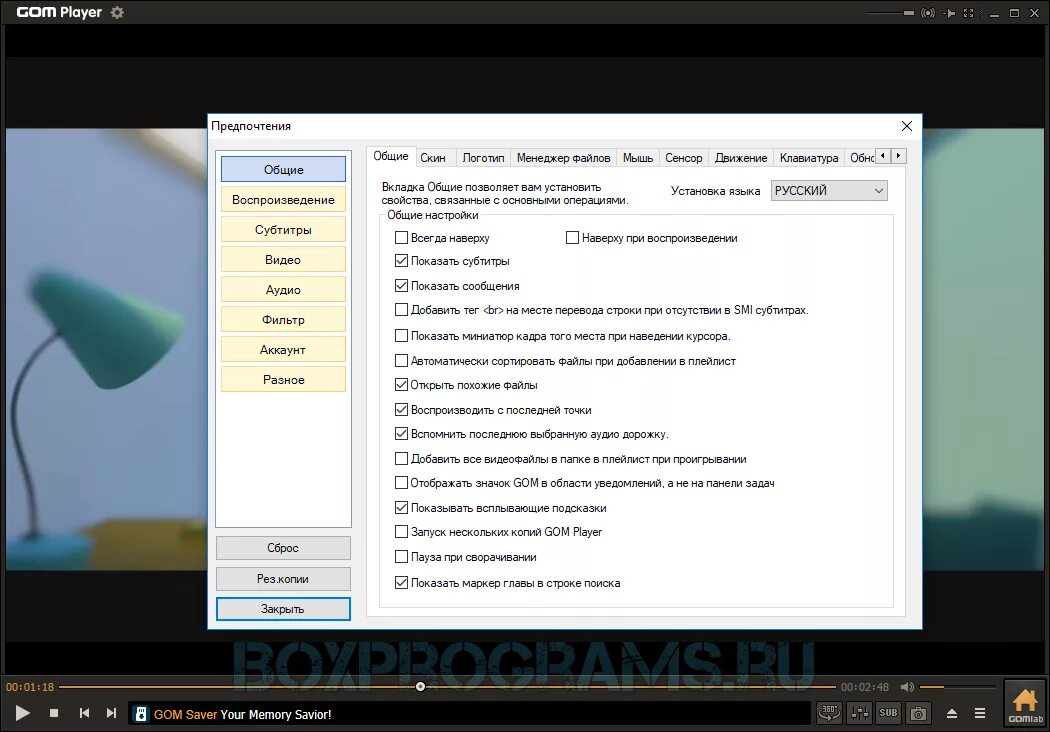Enable Автоматически сортировать файлы checkbox
Screen dimensions: 1050x732
pos(401,361)
